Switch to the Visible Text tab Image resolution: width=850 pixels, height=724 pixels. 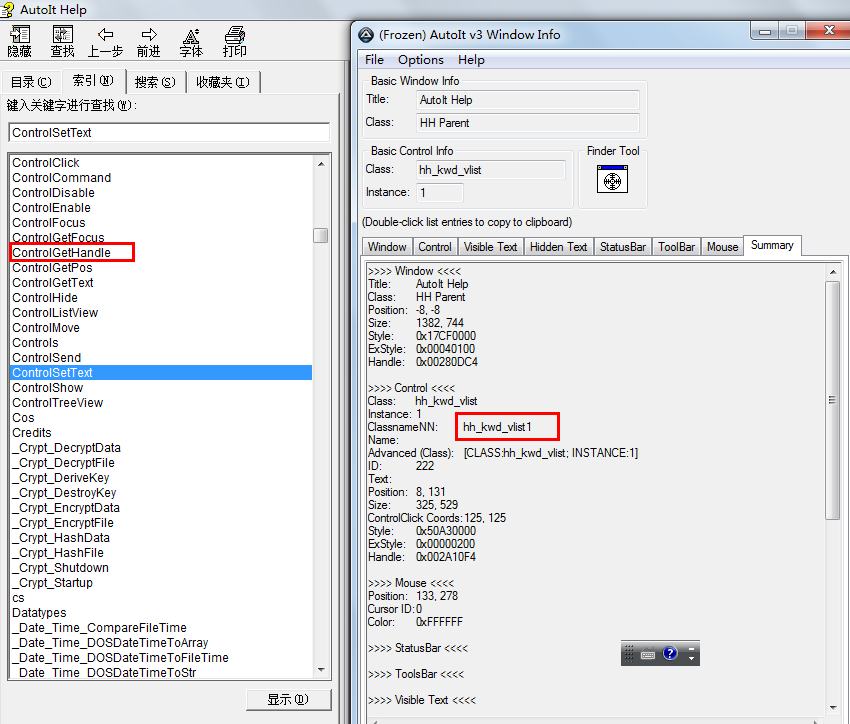[491, 247]
